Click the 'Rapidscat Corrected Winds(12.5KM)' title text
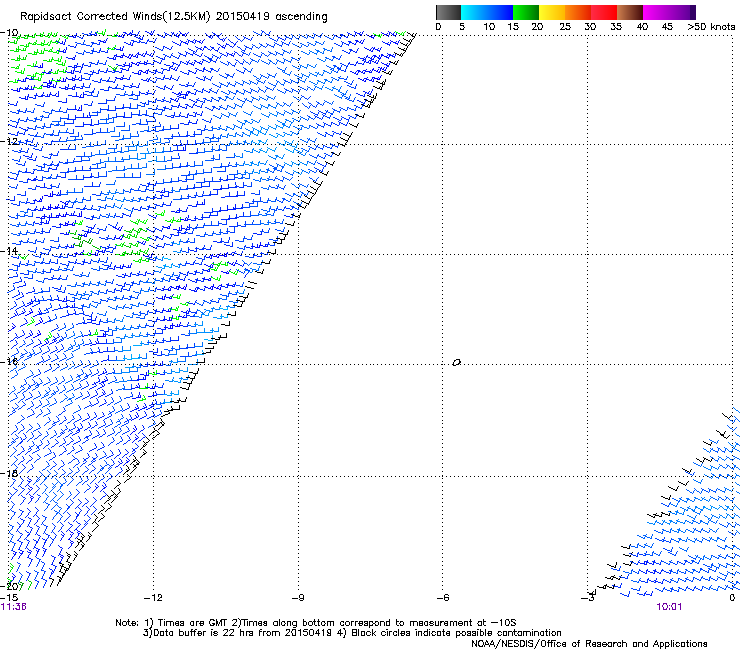Screen dimensions: 740x650 click(115, 17)
